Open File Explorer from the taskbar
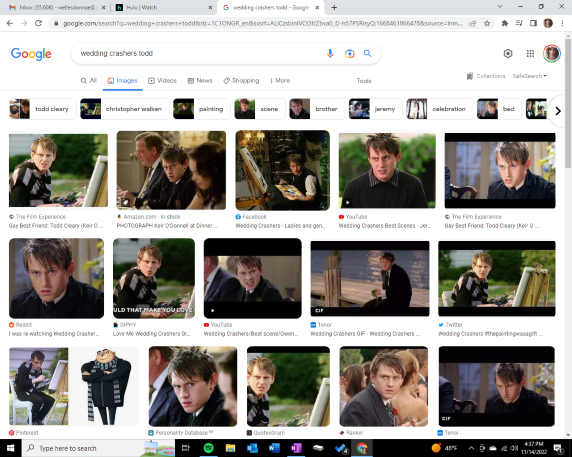 coord(230,448)
